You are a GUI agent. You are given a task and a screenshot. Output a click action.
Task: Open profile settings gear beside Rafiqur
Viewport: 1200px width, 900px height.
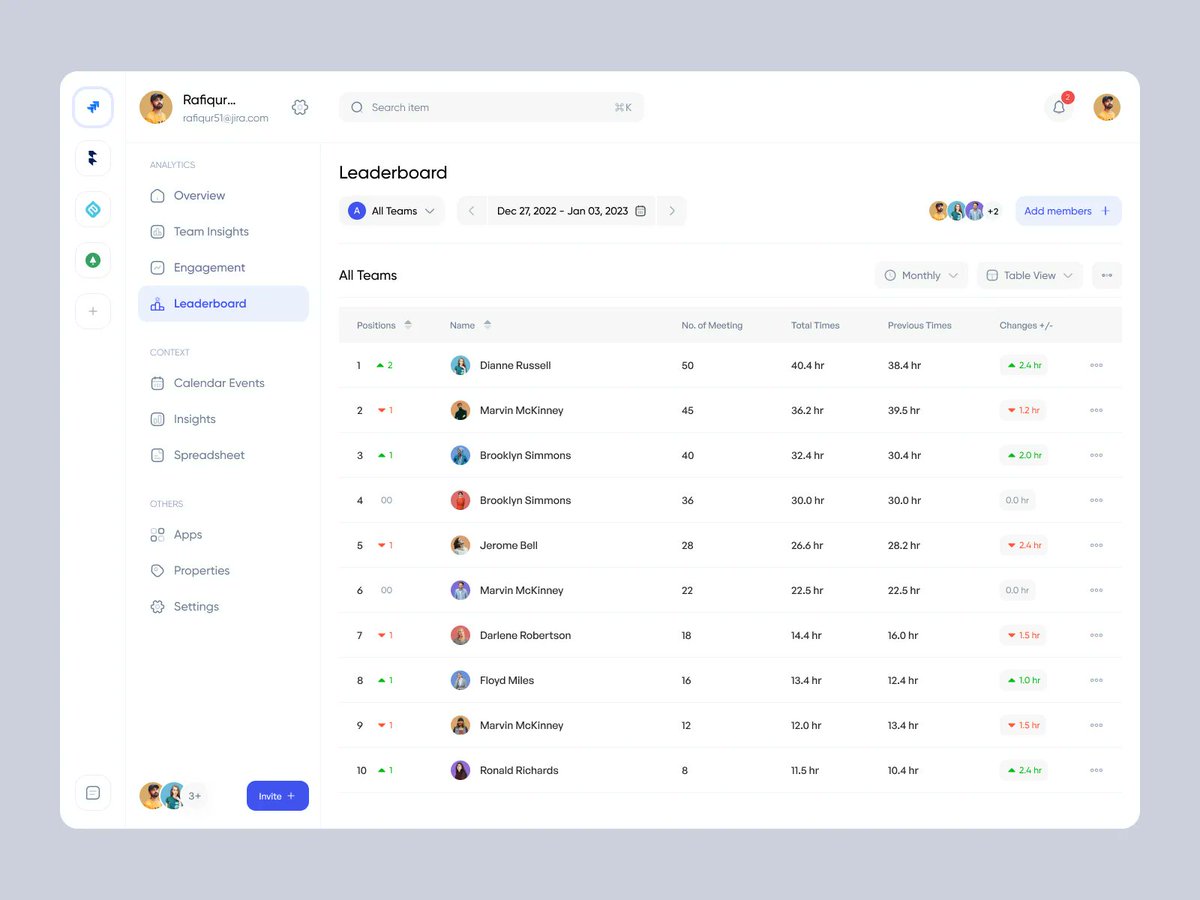[300, 107]
